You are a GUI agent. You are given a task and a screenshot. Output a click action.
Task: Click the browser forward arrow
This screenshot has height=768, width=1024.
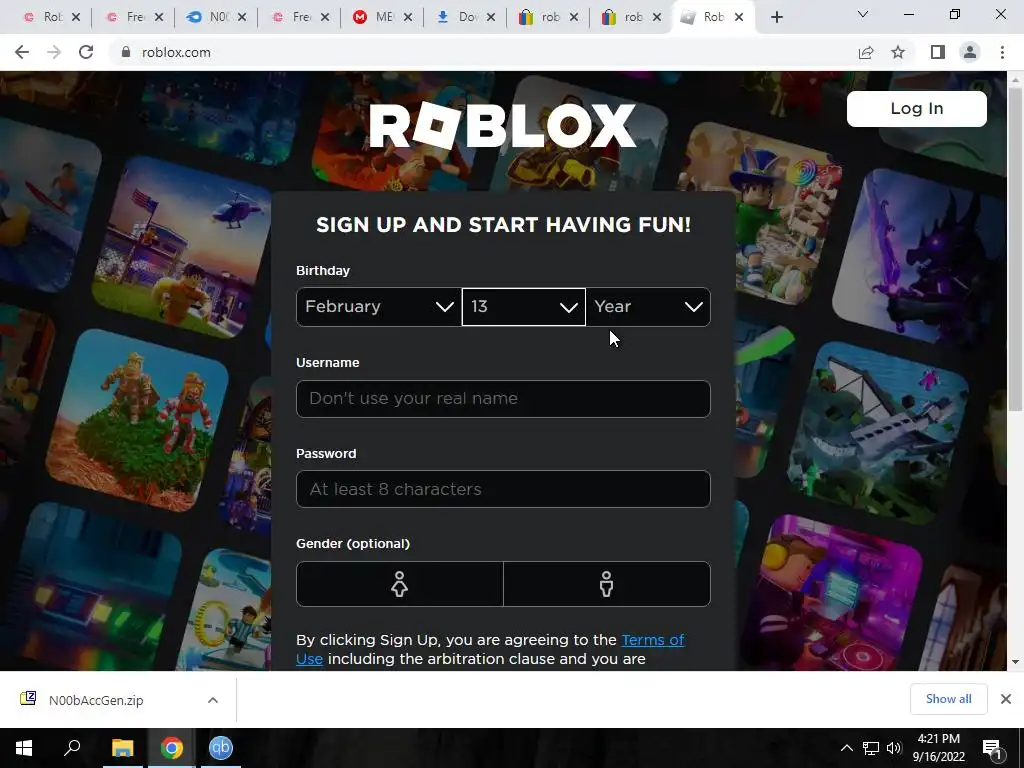(x=54, y=52)
